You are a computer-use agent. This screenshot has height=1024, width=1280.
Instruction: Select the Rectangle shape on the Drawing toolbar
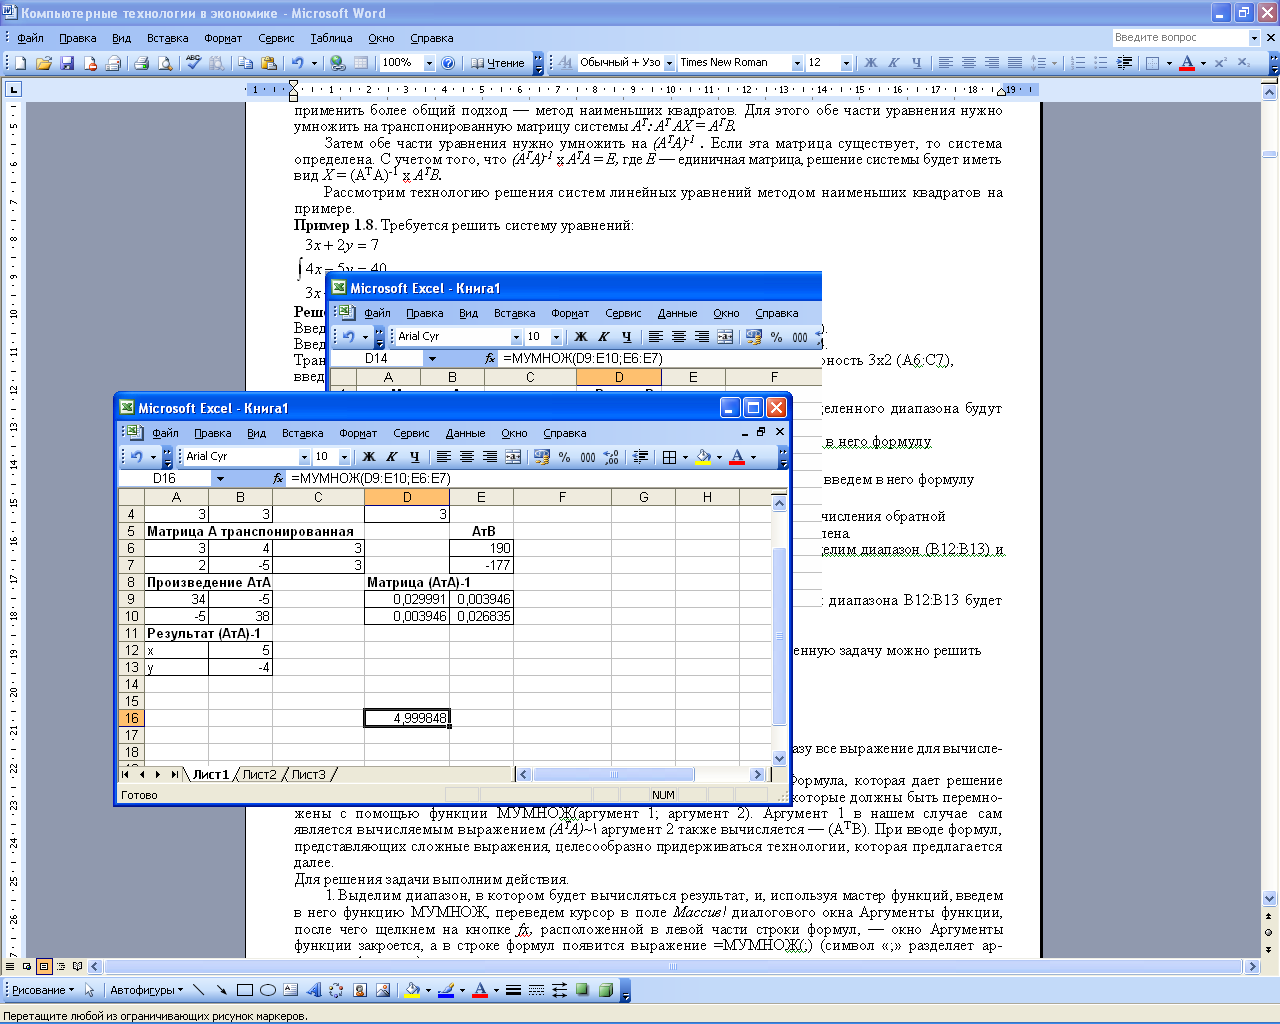click(245, 990)
